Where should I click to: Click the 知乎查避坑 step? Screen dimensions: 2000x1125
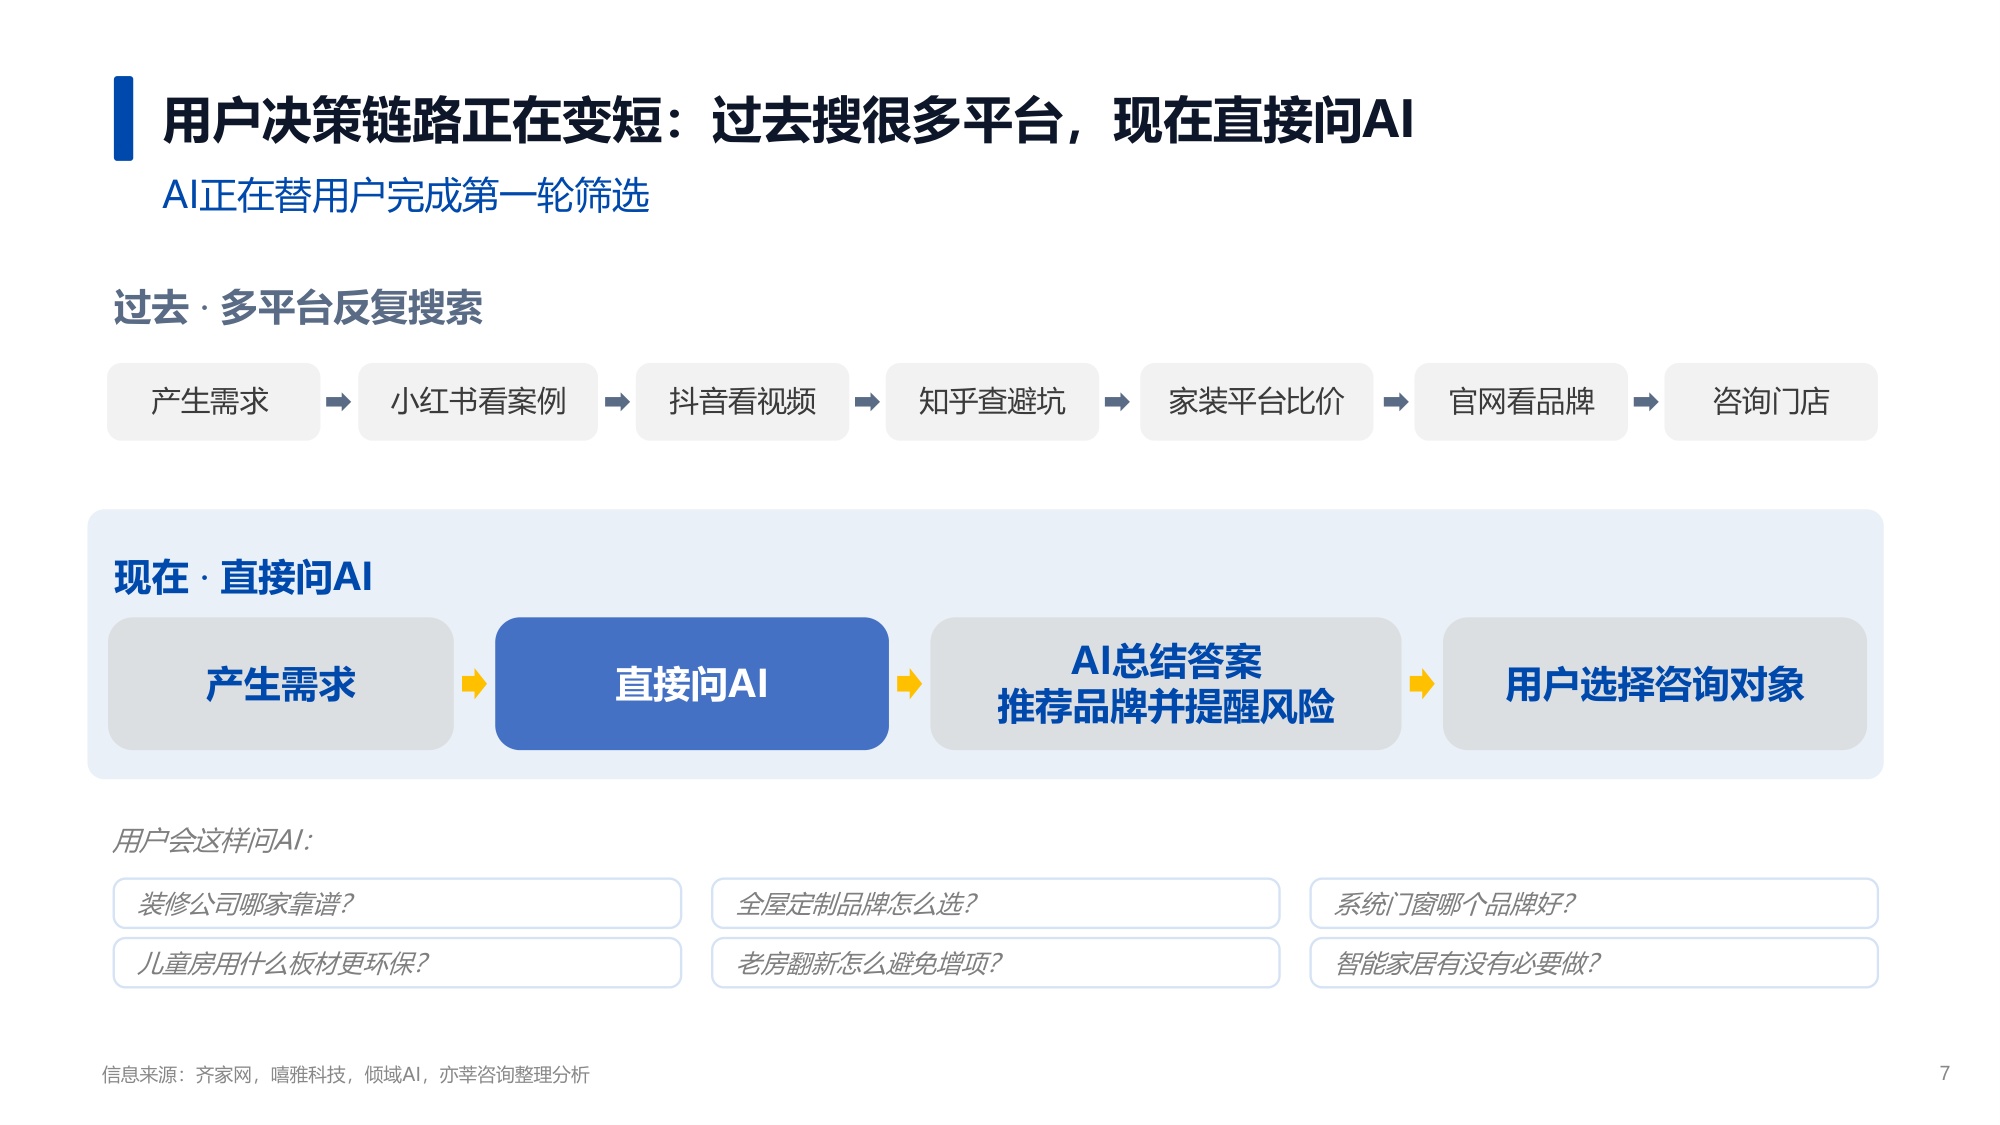point(992,402)
